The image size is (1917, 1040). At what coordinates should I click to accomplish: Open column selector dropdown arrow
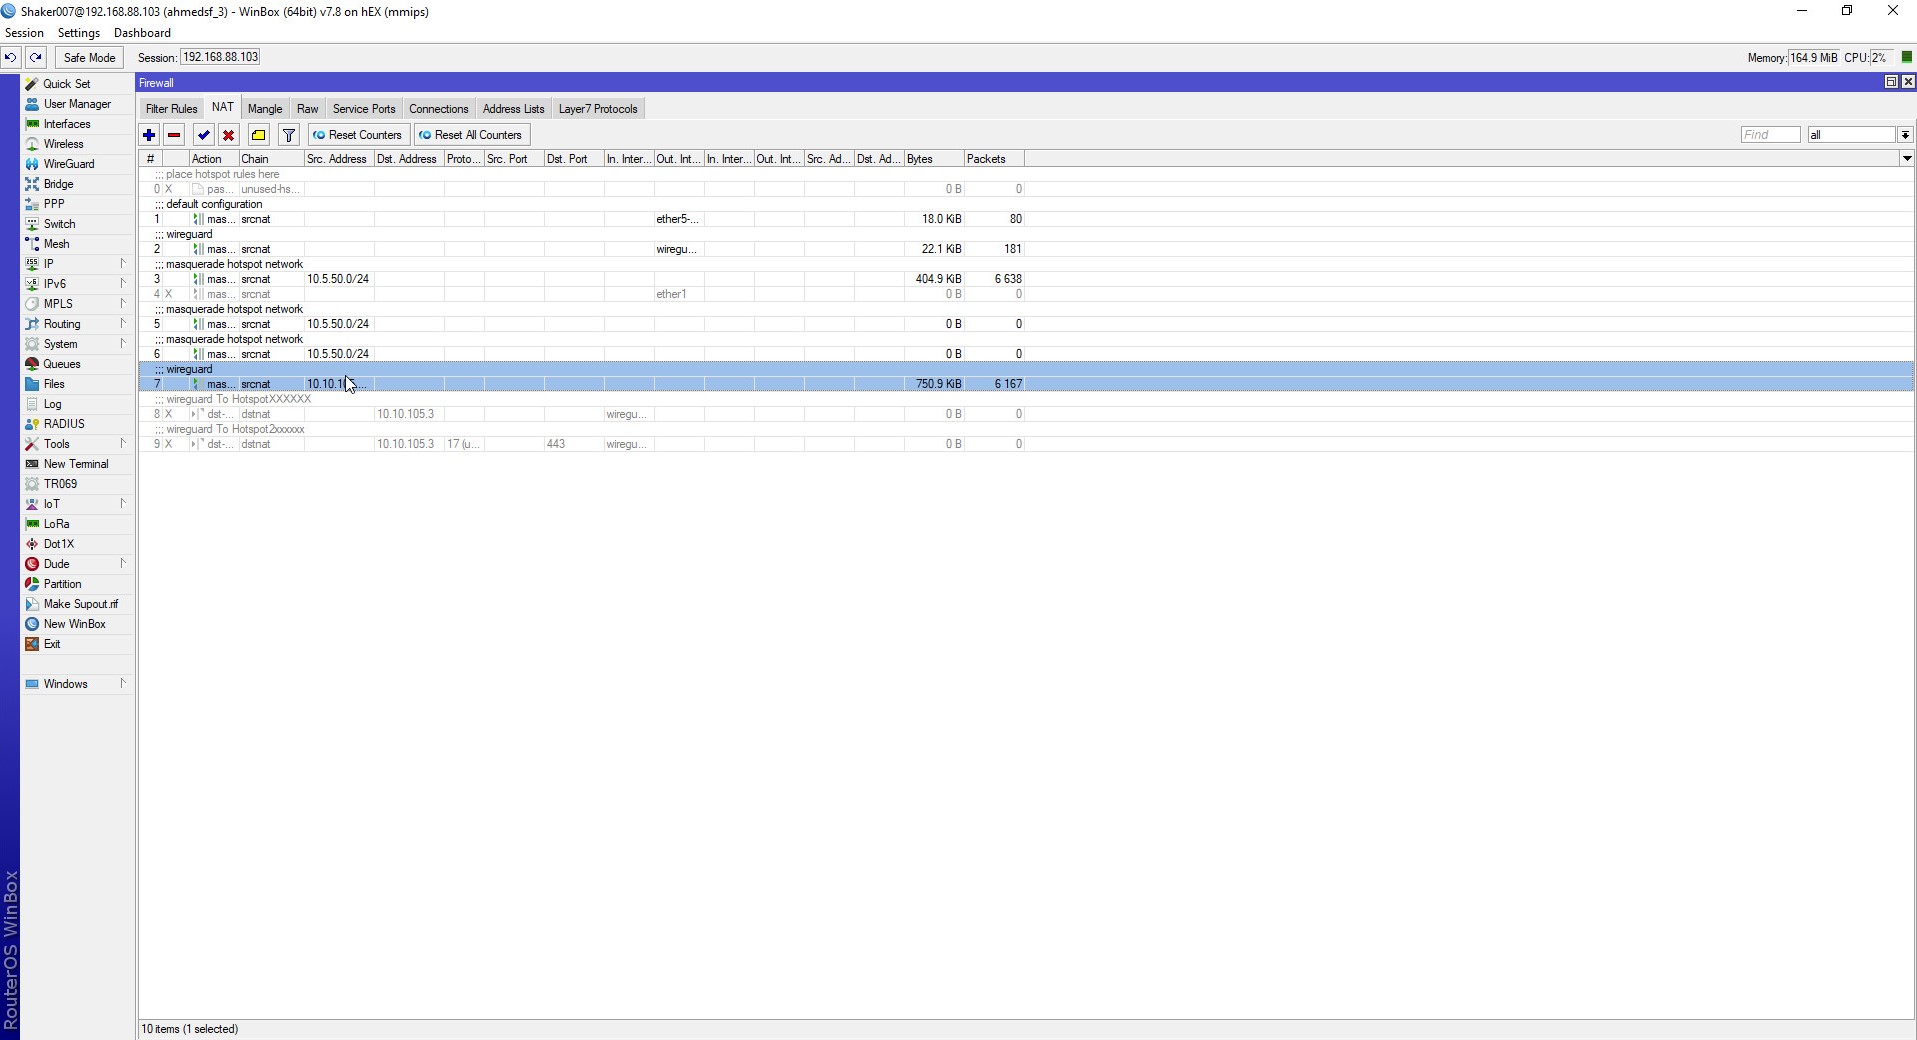[x=1907, y=159]
